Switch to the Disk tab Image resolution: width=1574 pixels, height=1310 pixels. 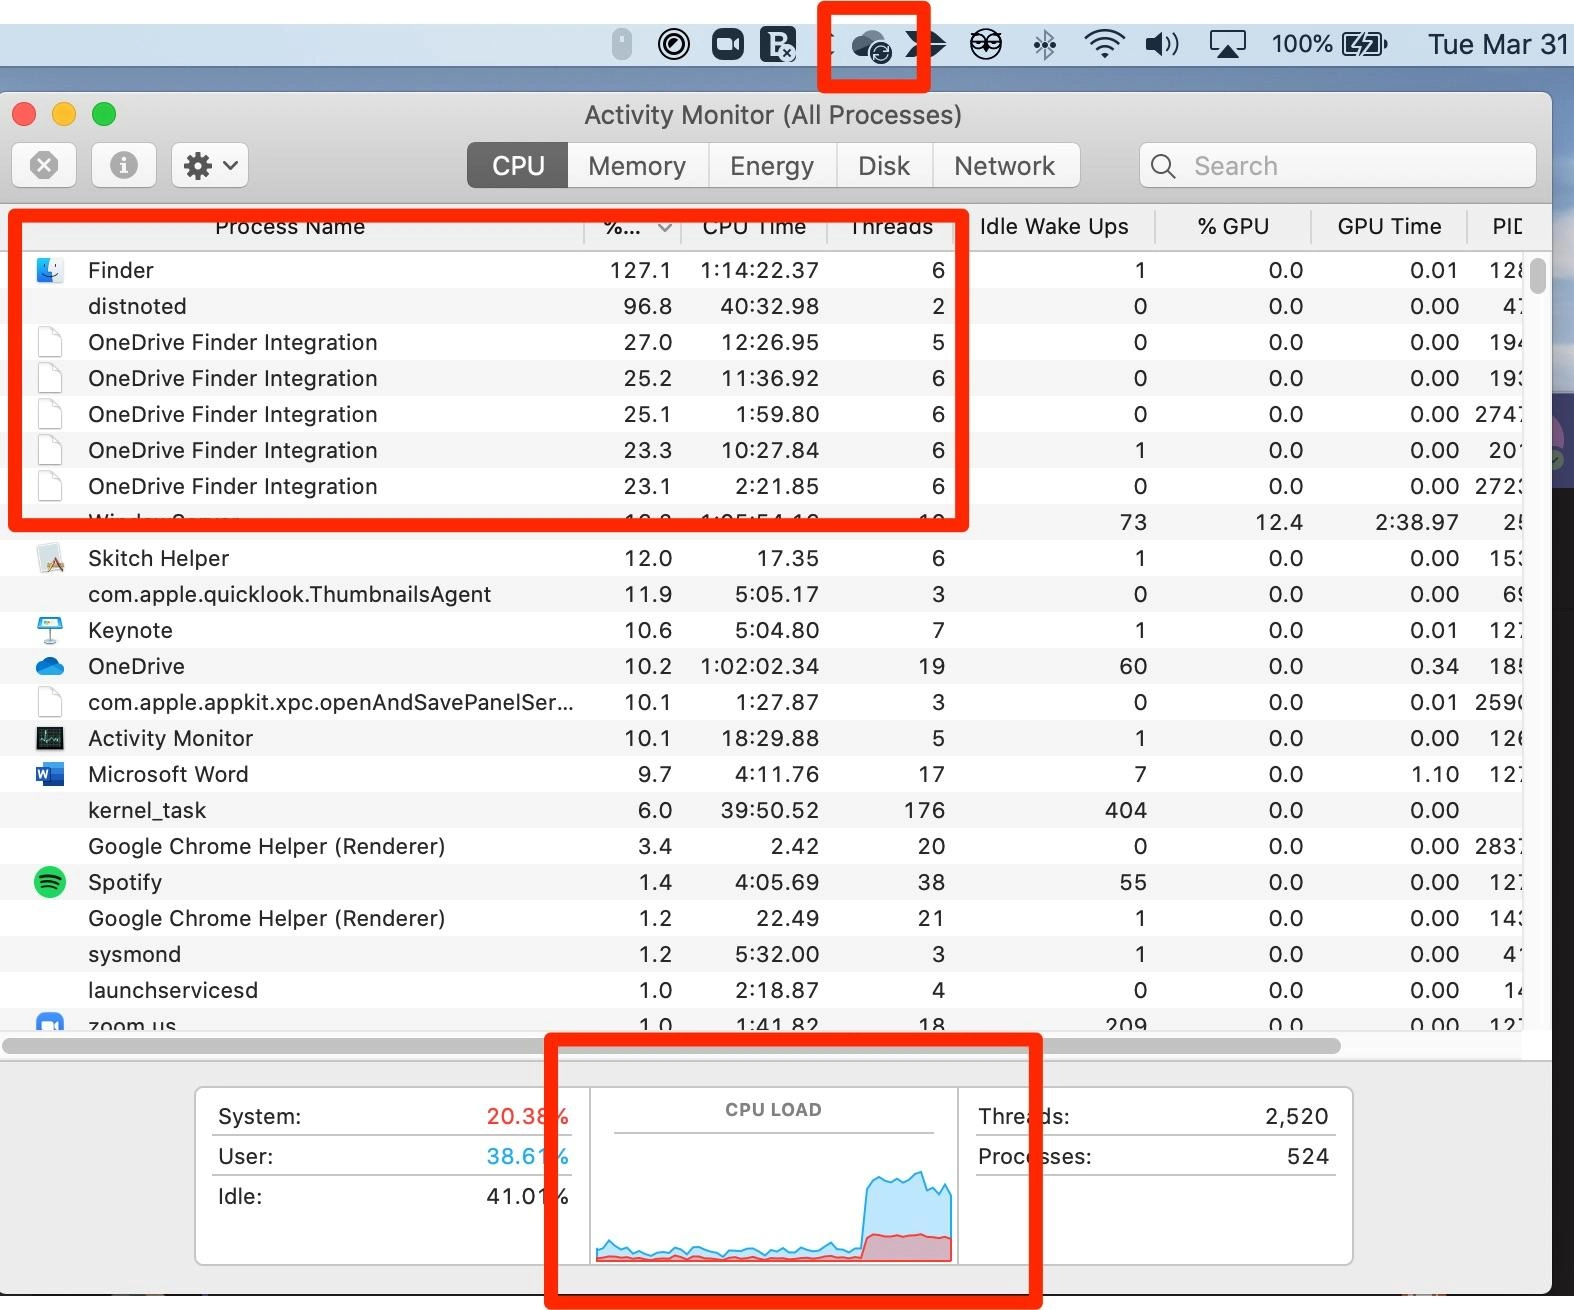coord(884,166)
